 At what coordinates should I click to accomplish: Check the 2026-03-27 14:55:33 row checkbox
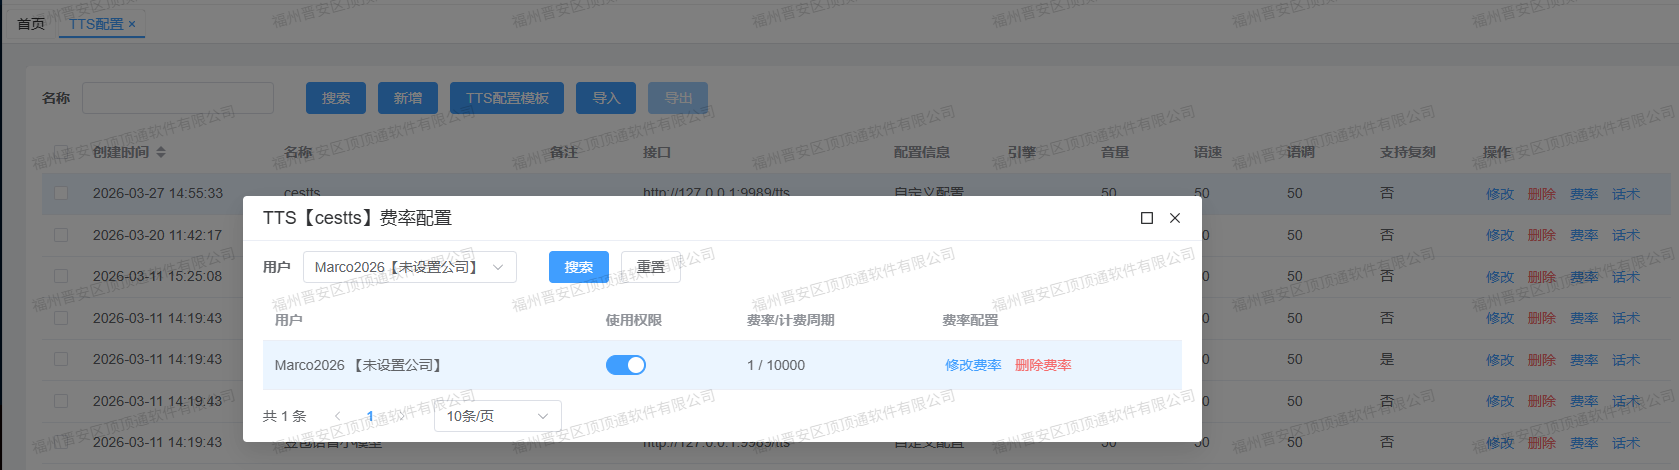click(x=61, y=193)
